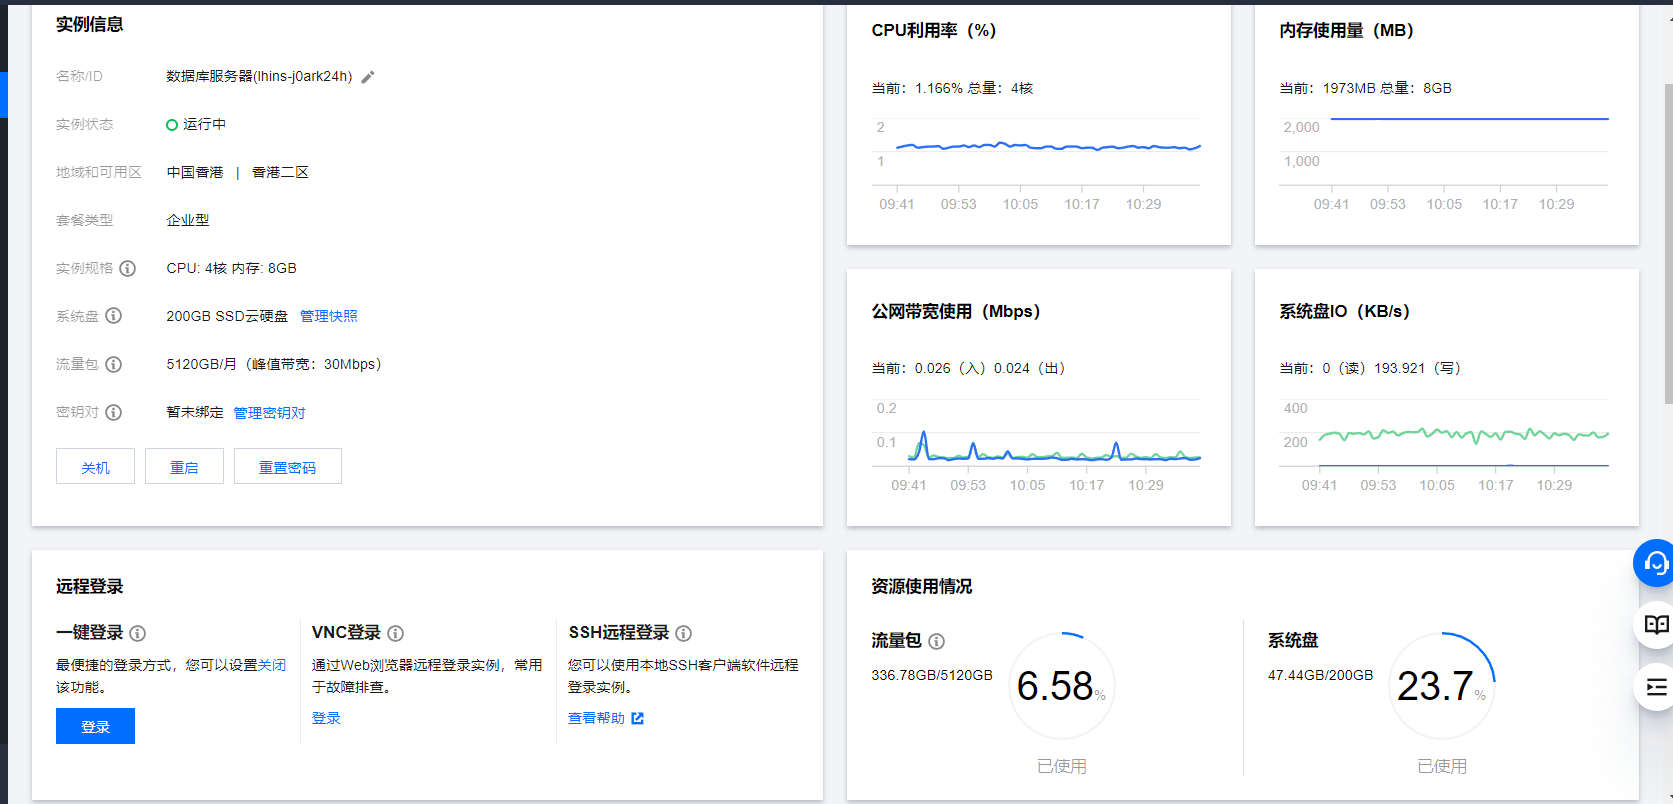Edit instance name with pencil icon

click(x=368, y=77)
